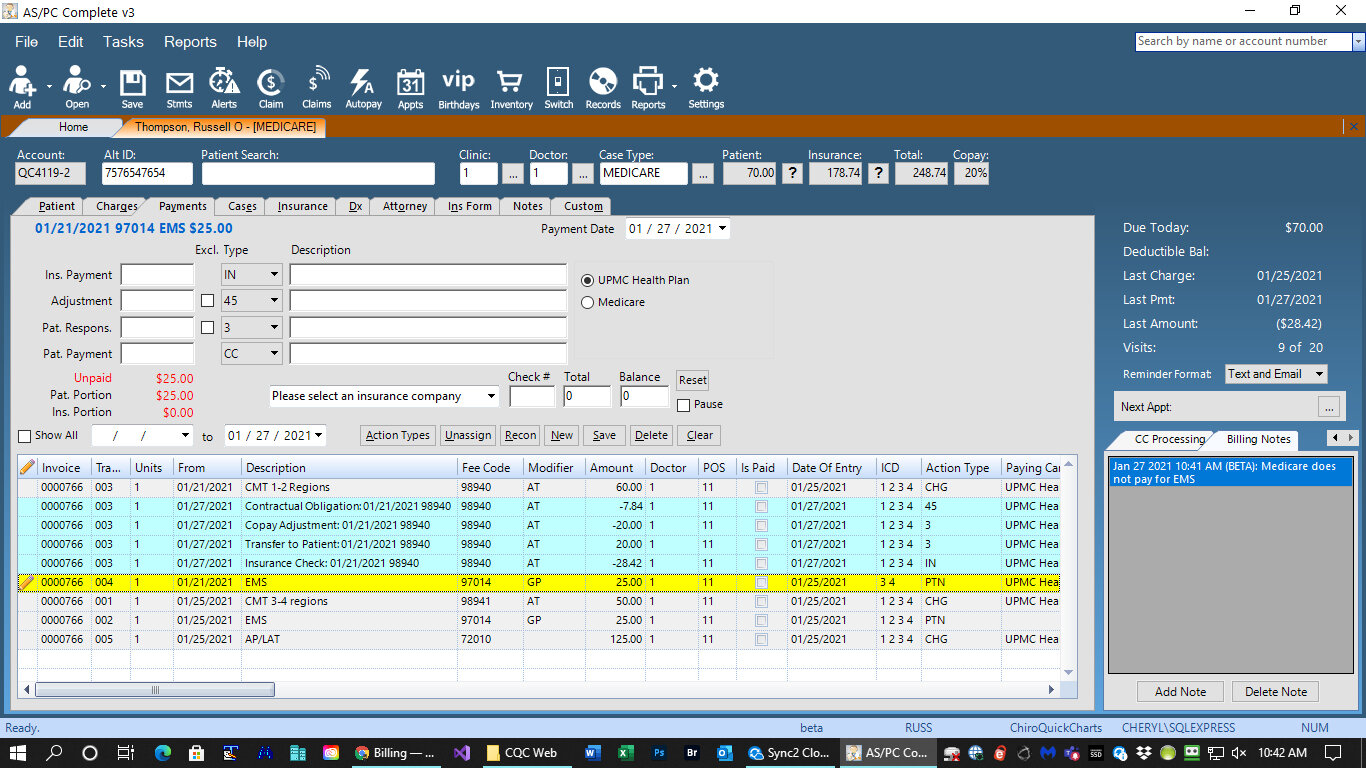Image resolution: width=1366 pixels, height=768 pixels.
Task: Toggle Is Paid for AP/LAT row
Action: 762,639
